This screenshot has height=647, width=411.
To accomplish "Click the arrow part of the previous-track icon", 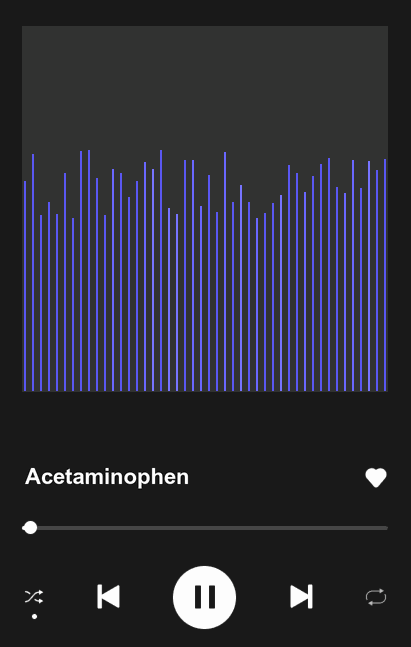I will [x=111, y=597].
